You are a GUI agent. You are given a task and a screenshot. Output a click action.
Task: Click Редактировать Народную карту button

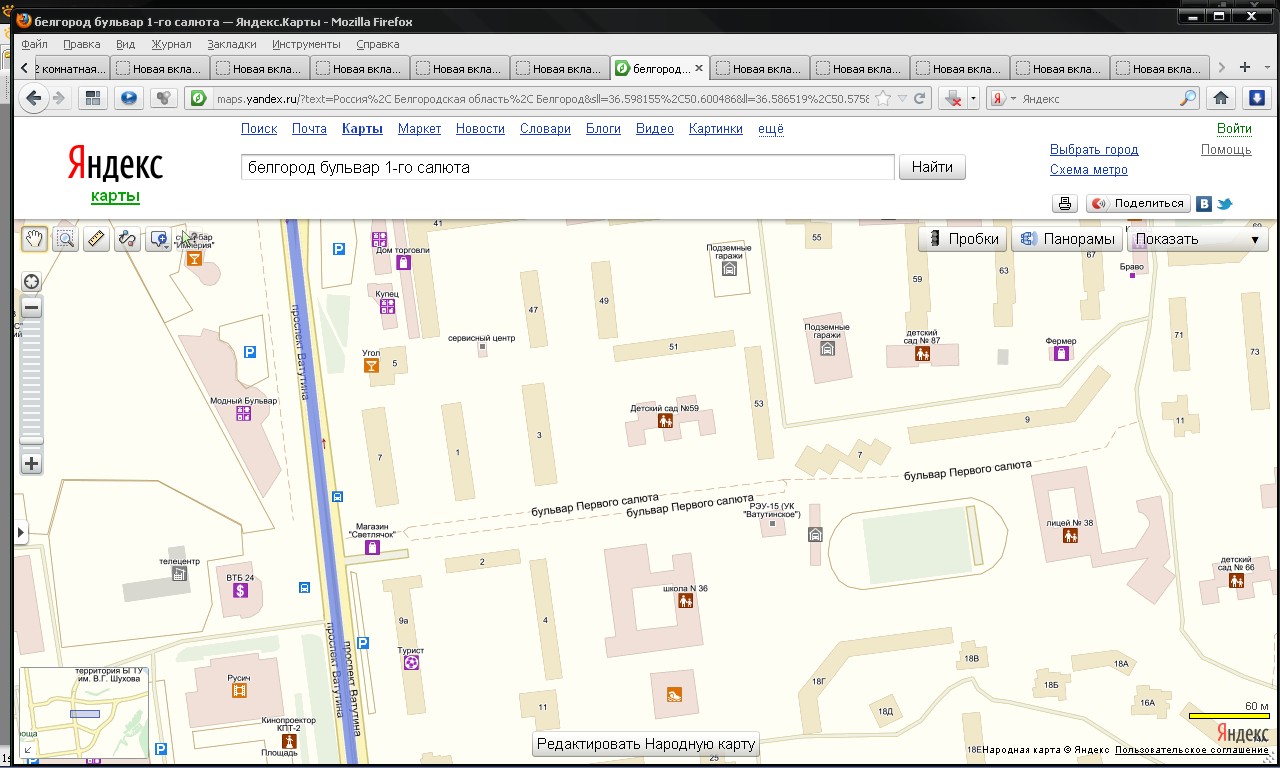click(646, 744)
